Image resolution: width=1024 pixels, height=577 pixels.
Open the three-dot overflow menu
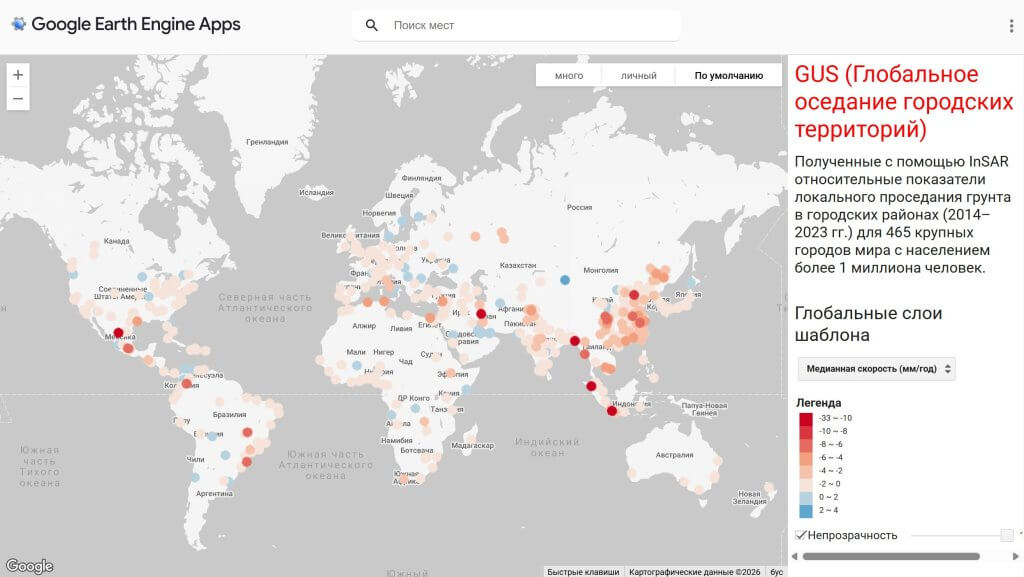(1011, 25)
